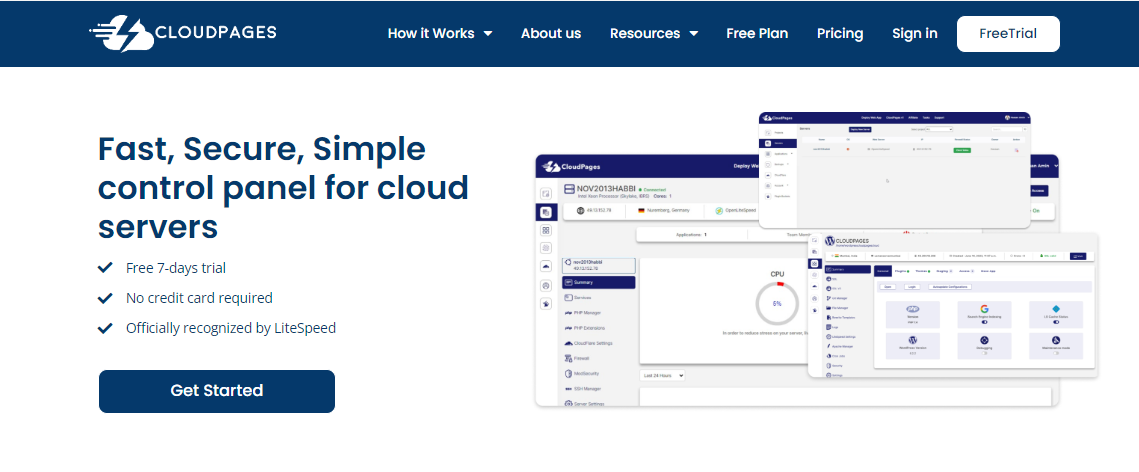Open CloudFlare Settings in the dashboard sidebar
Viewport: 1139px width, 472px height.
(x=588, y=343)
